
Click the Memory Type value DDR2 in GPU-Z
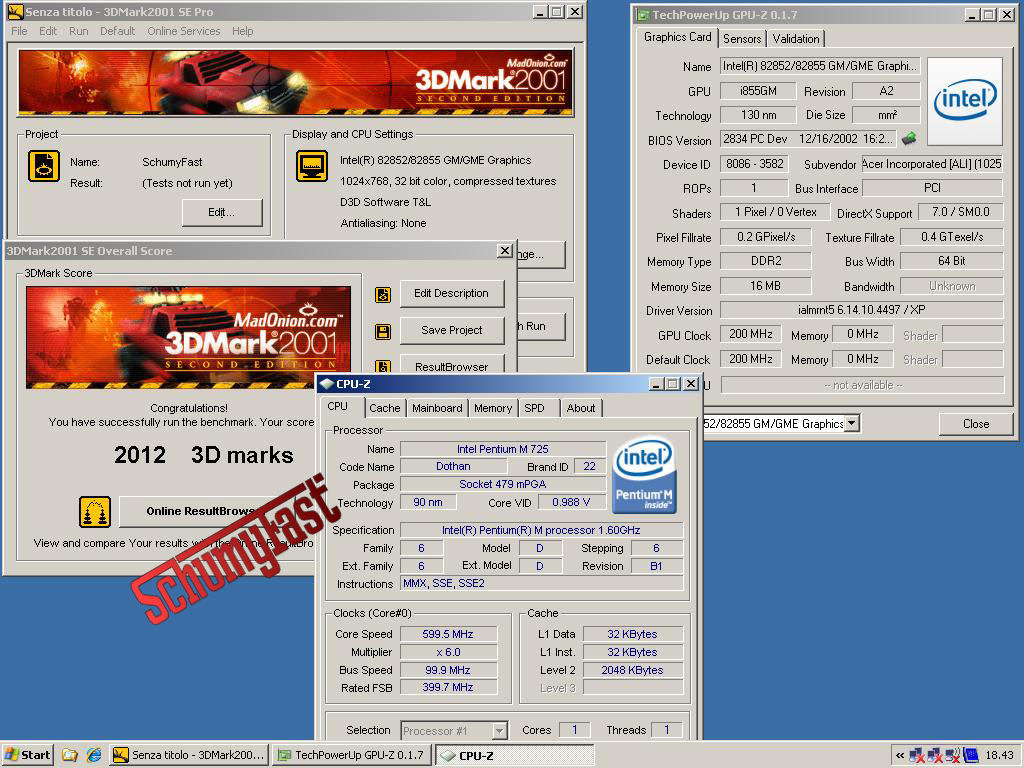point(765,261)
